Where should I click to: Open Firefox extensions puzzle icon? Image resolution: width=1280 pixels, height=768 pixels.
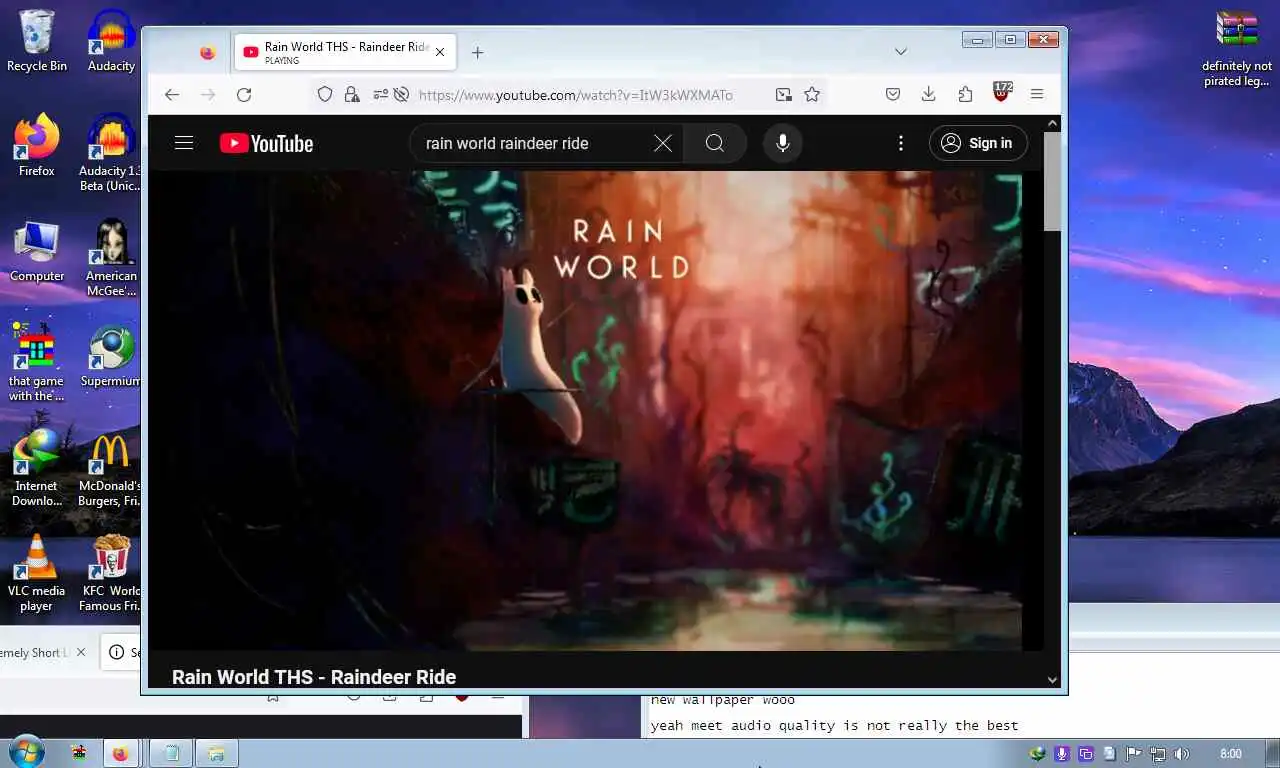(x=965, y=94)
